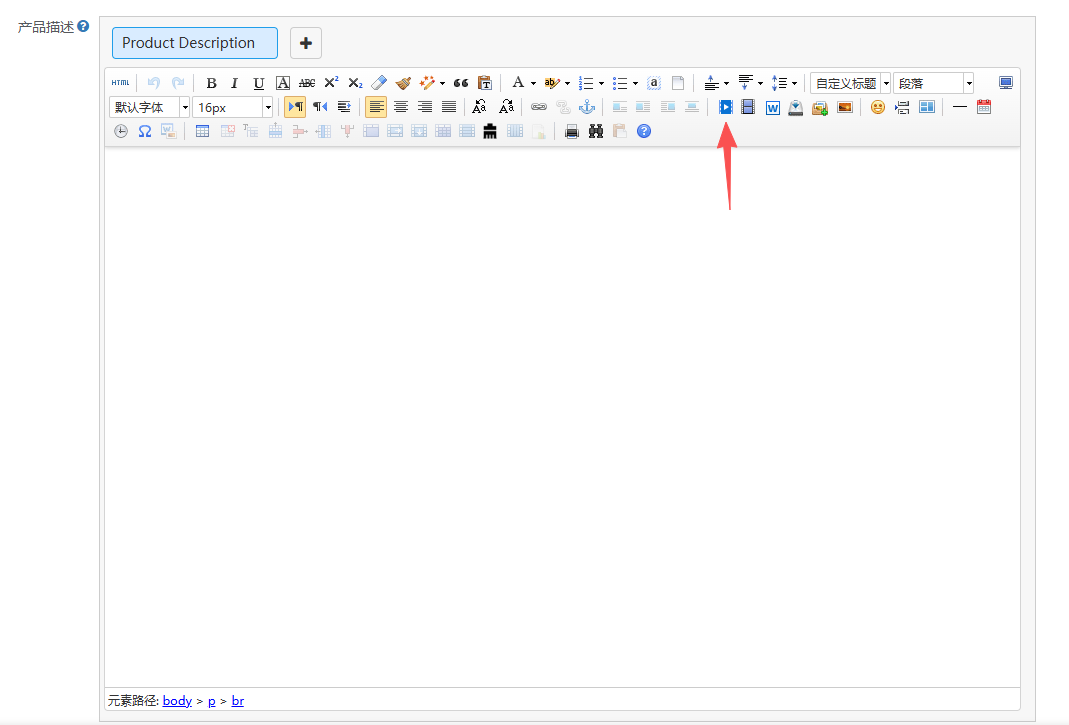This screenshot has width=1069, height=725.
Task: Click the insert table icon
Action: pyautogui.click(x=202, y=131)
